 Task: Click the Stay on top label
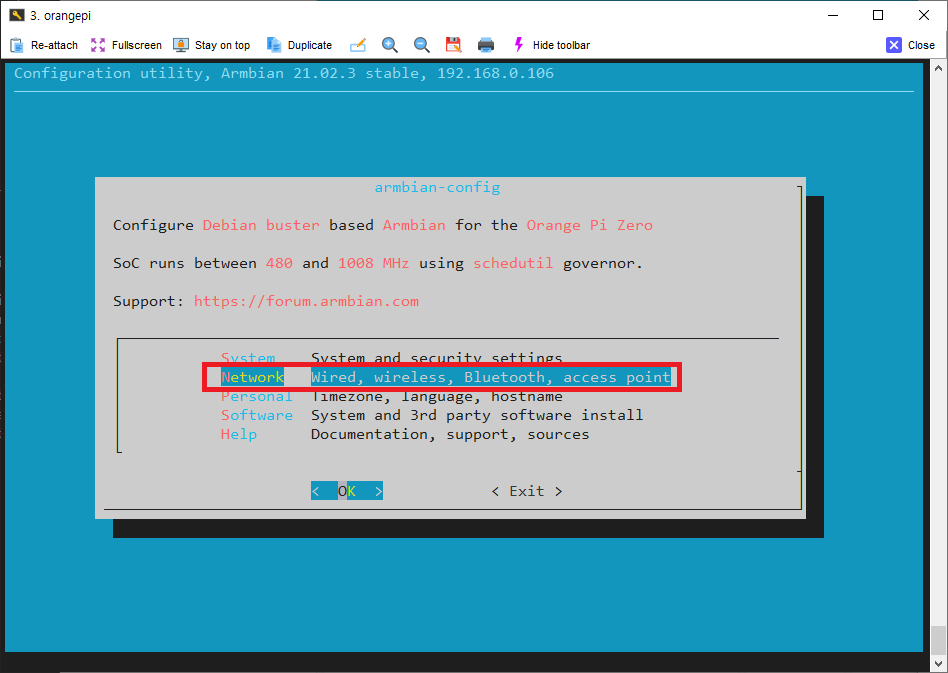[x=222, y=45]
